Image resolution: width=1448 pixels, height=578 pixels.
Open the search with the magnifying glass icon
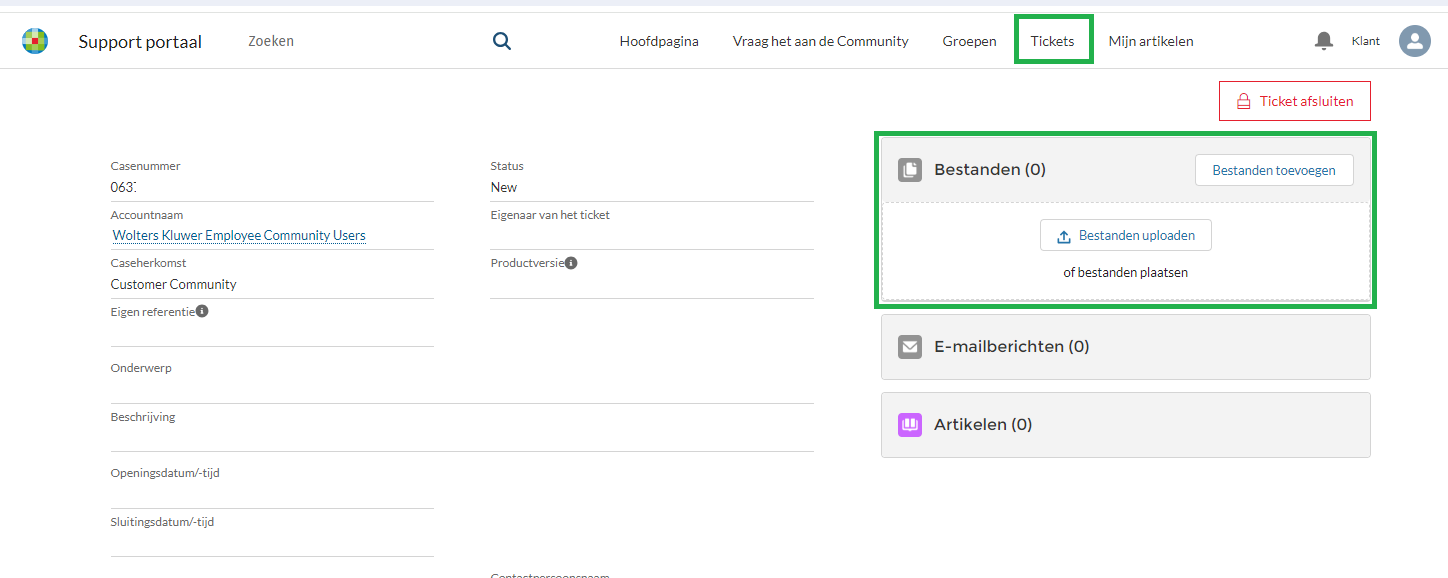pyautogui.click(x=501, y=41)
